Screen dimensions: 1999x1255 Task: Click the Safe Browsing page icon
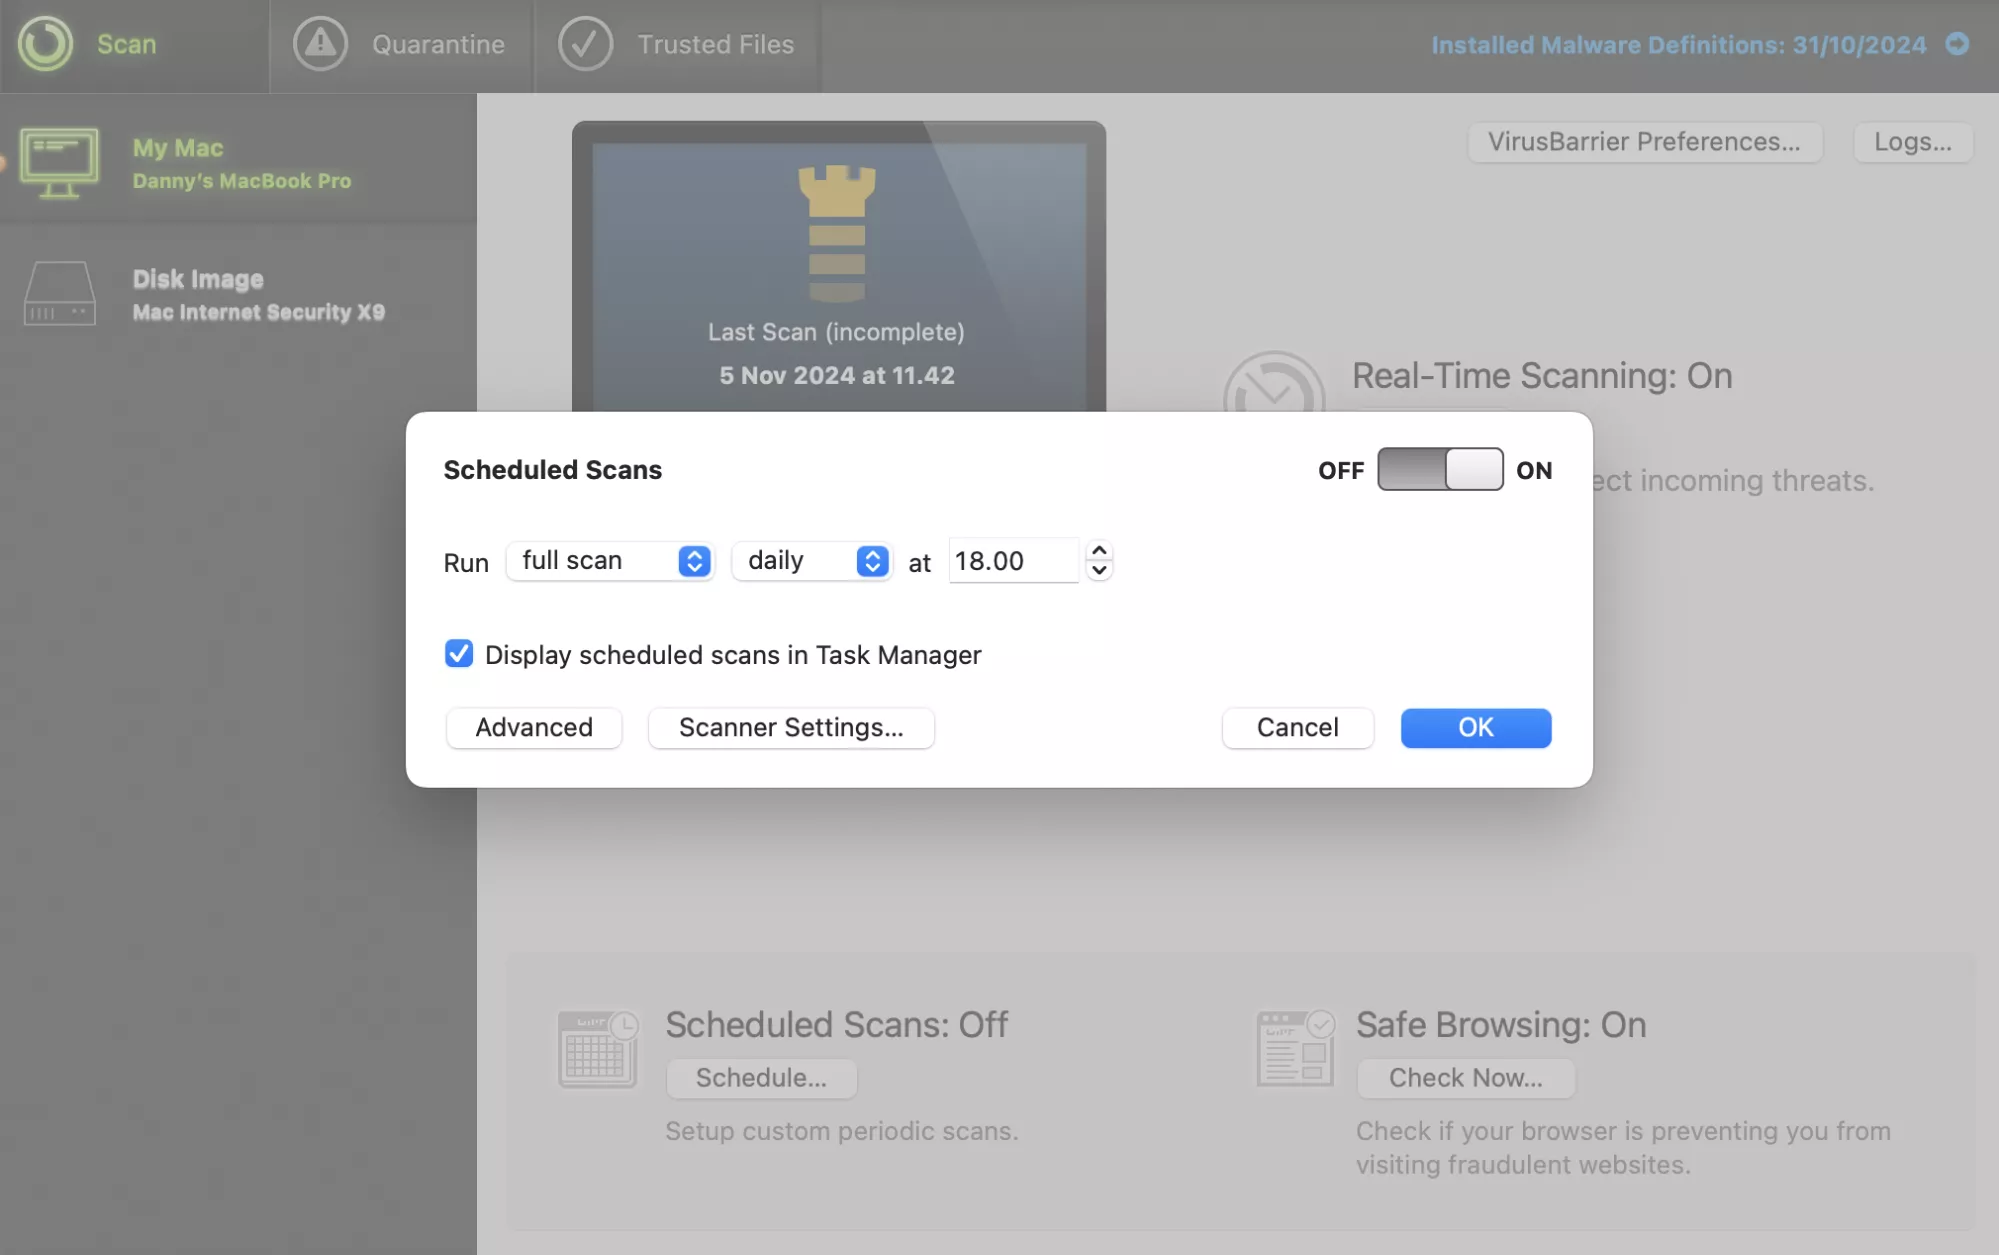1295,1049
